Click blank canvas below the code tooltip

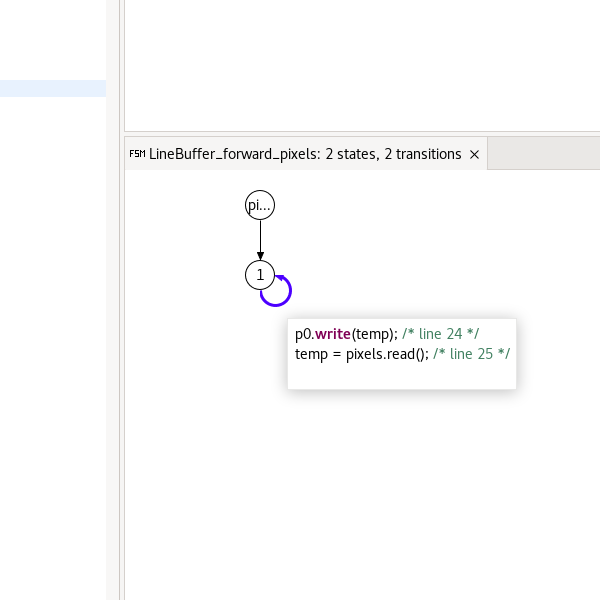(x=400, y=480)
